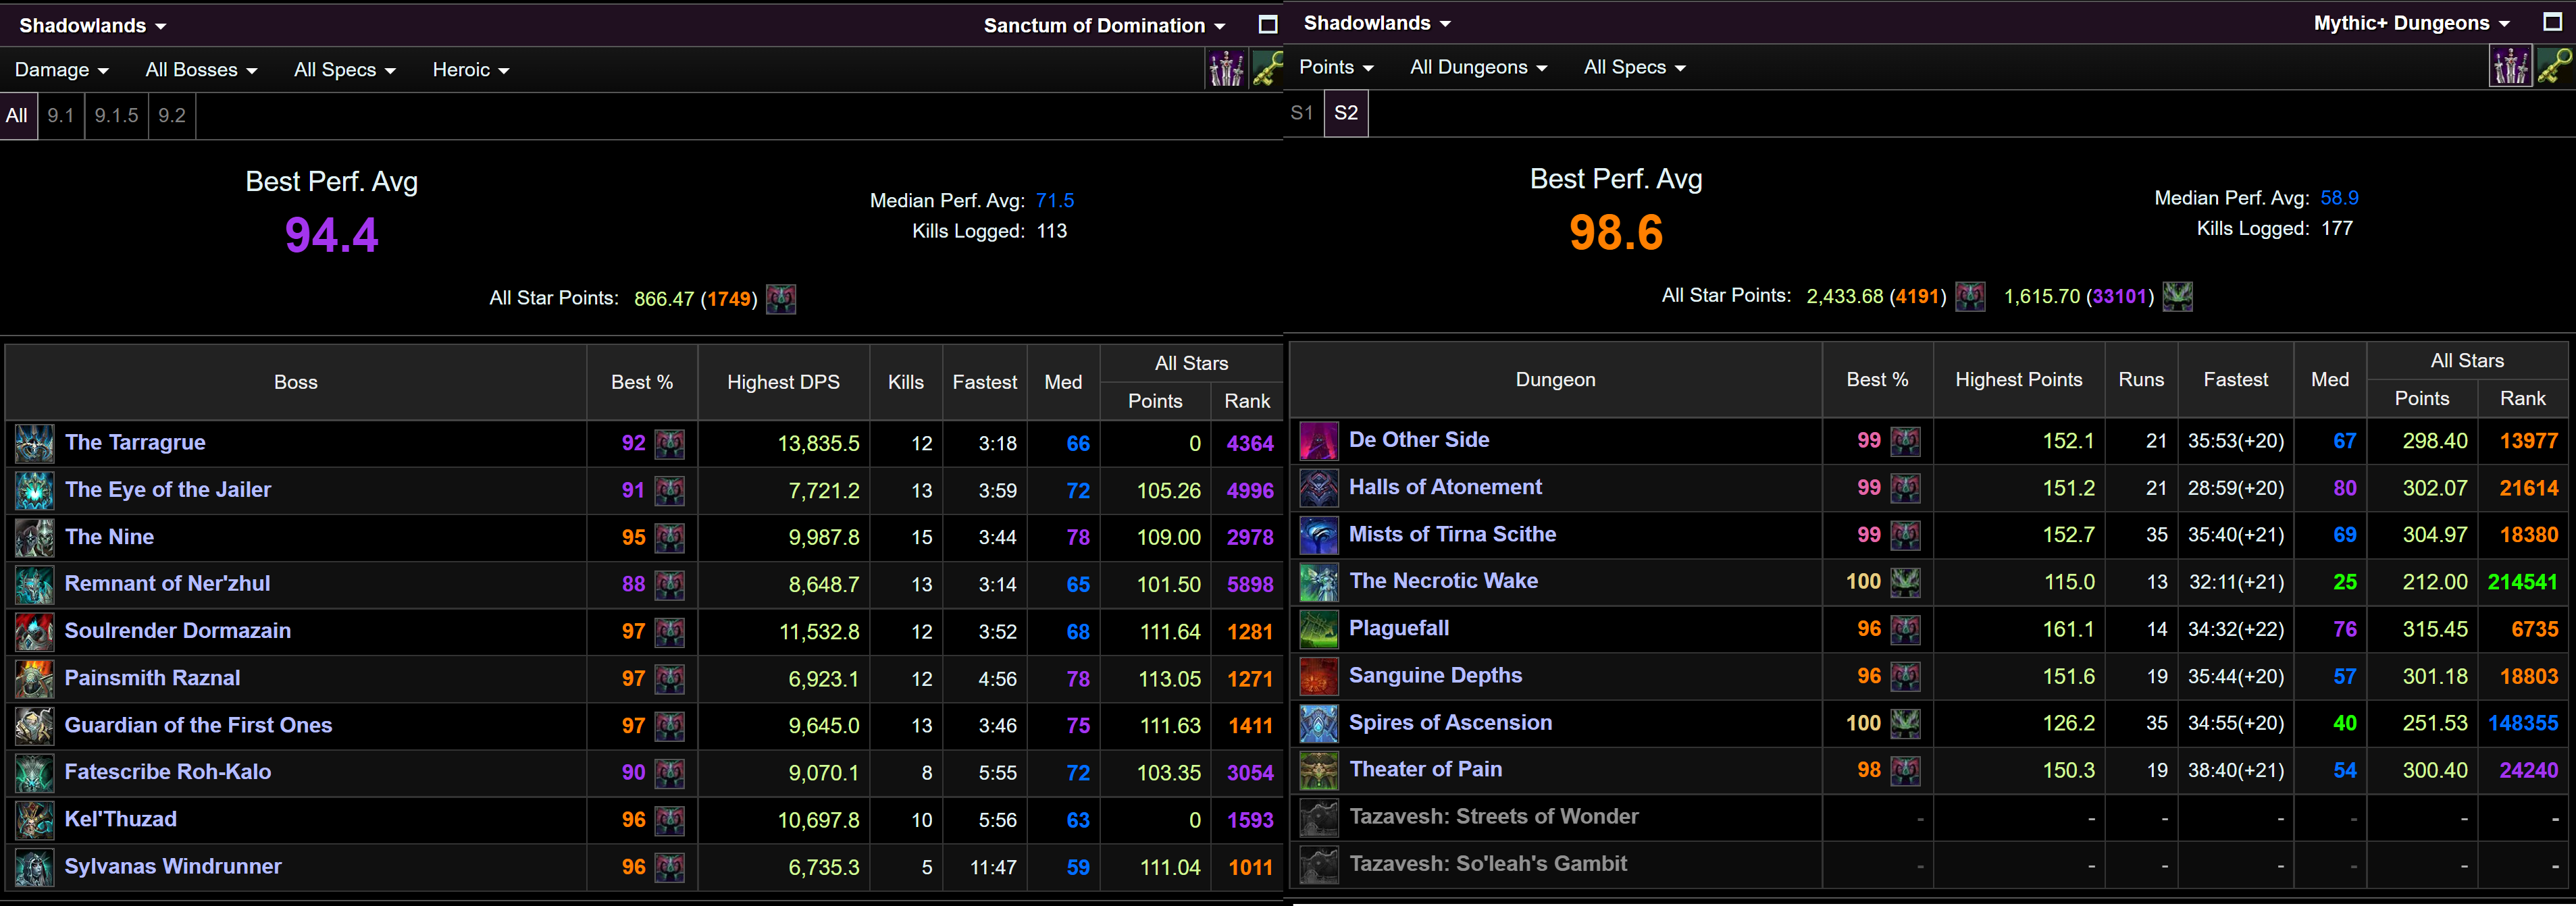Click spec icon next to 866.47 All Star Points
The height and width of the screenshot is (906, 2576).
(781, 298)
